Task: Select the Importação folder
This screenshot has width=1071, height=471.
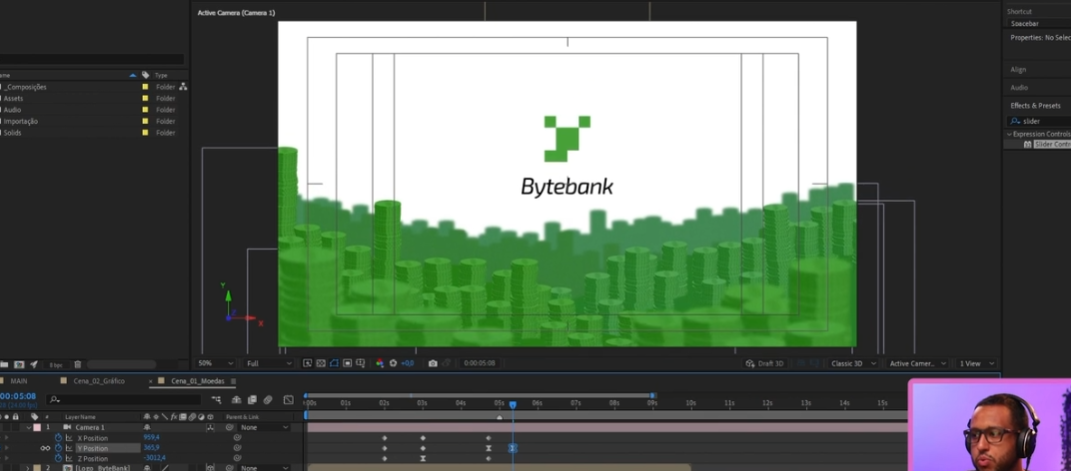Action: coord(20,121)
